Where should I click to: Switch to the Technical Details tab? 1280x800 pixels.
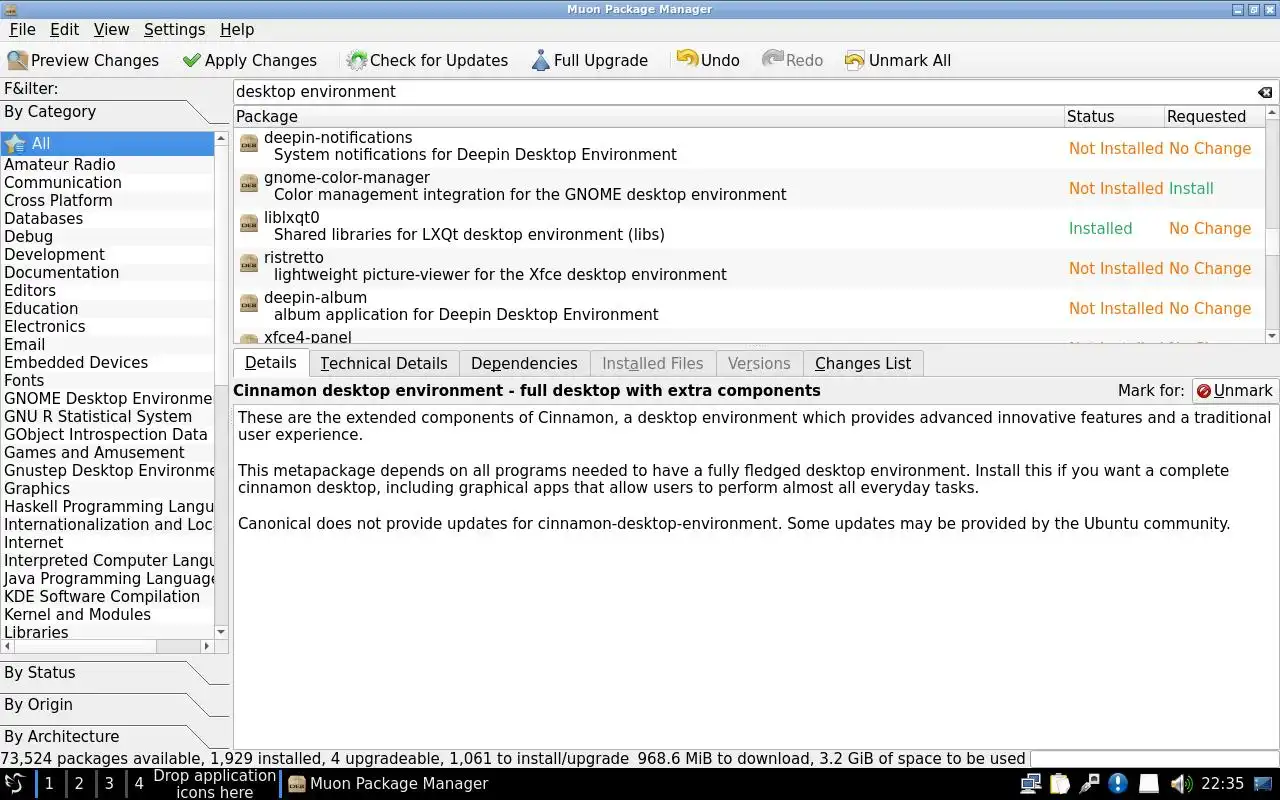(x=384, y=363)
